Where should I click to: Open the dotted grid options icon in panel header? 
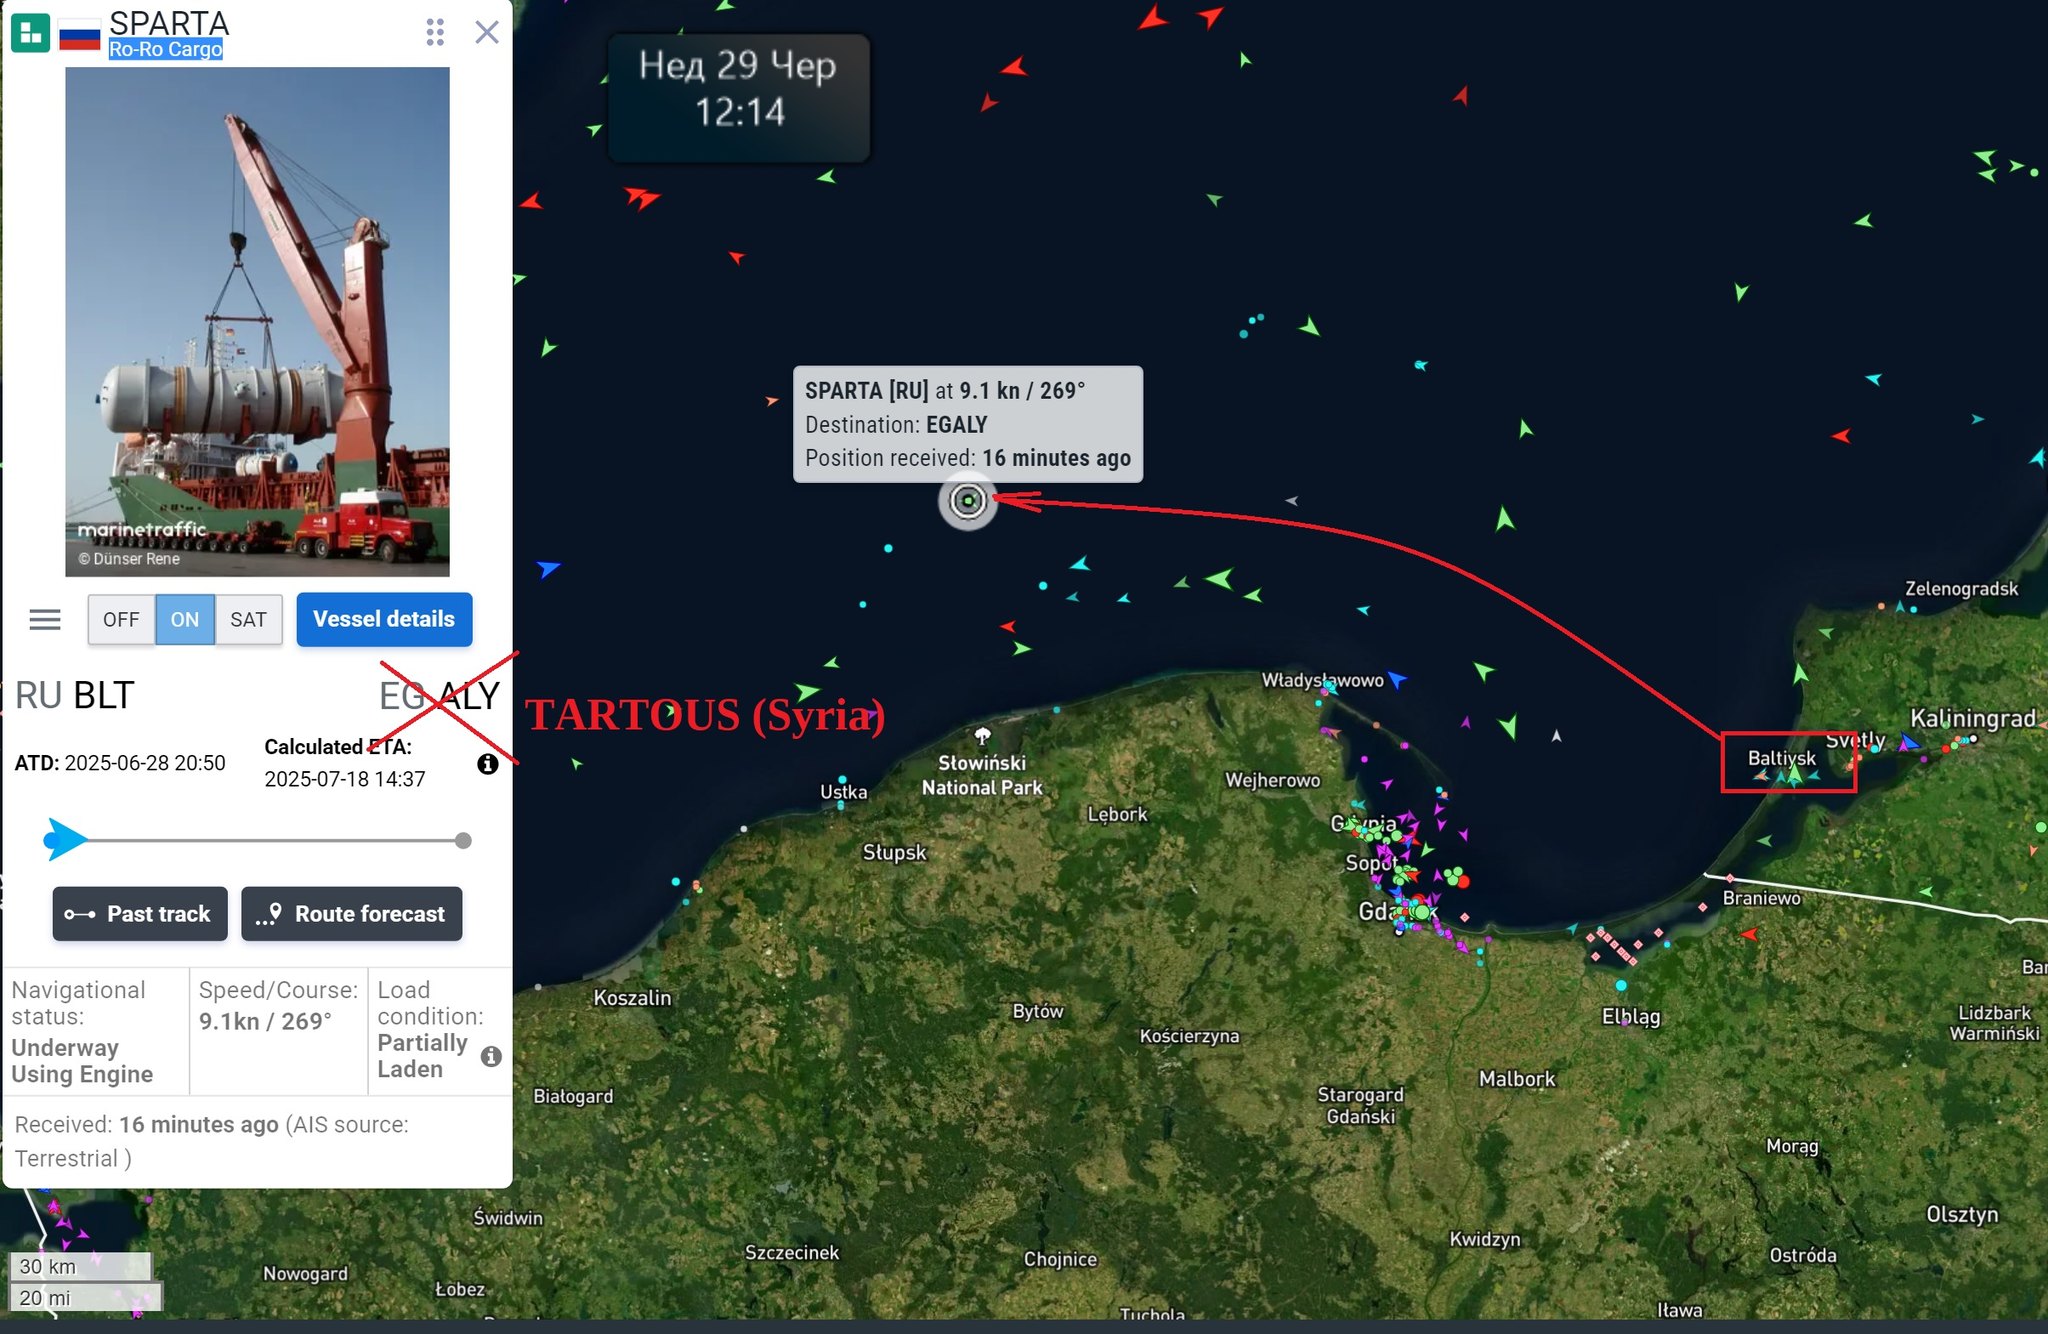tap(435, 32)
